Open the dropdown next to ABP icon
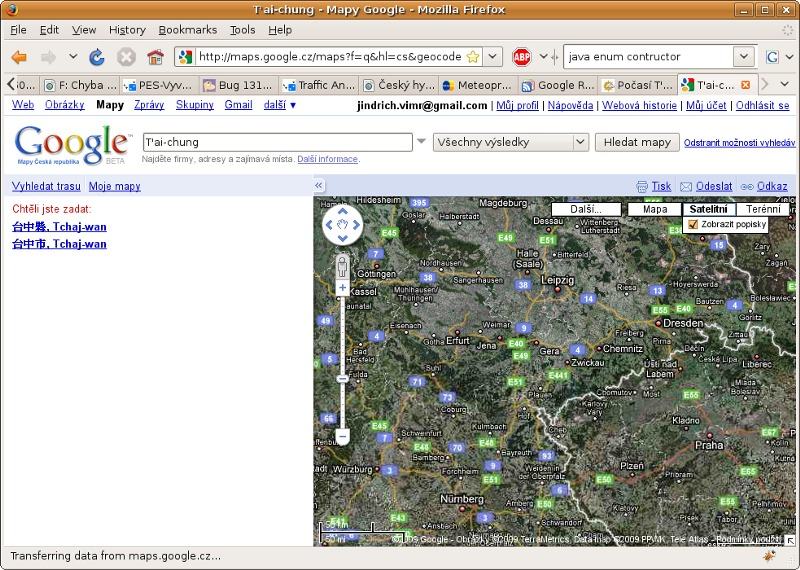This screenshot has width=800, height=570. click(x=543, y=57)
